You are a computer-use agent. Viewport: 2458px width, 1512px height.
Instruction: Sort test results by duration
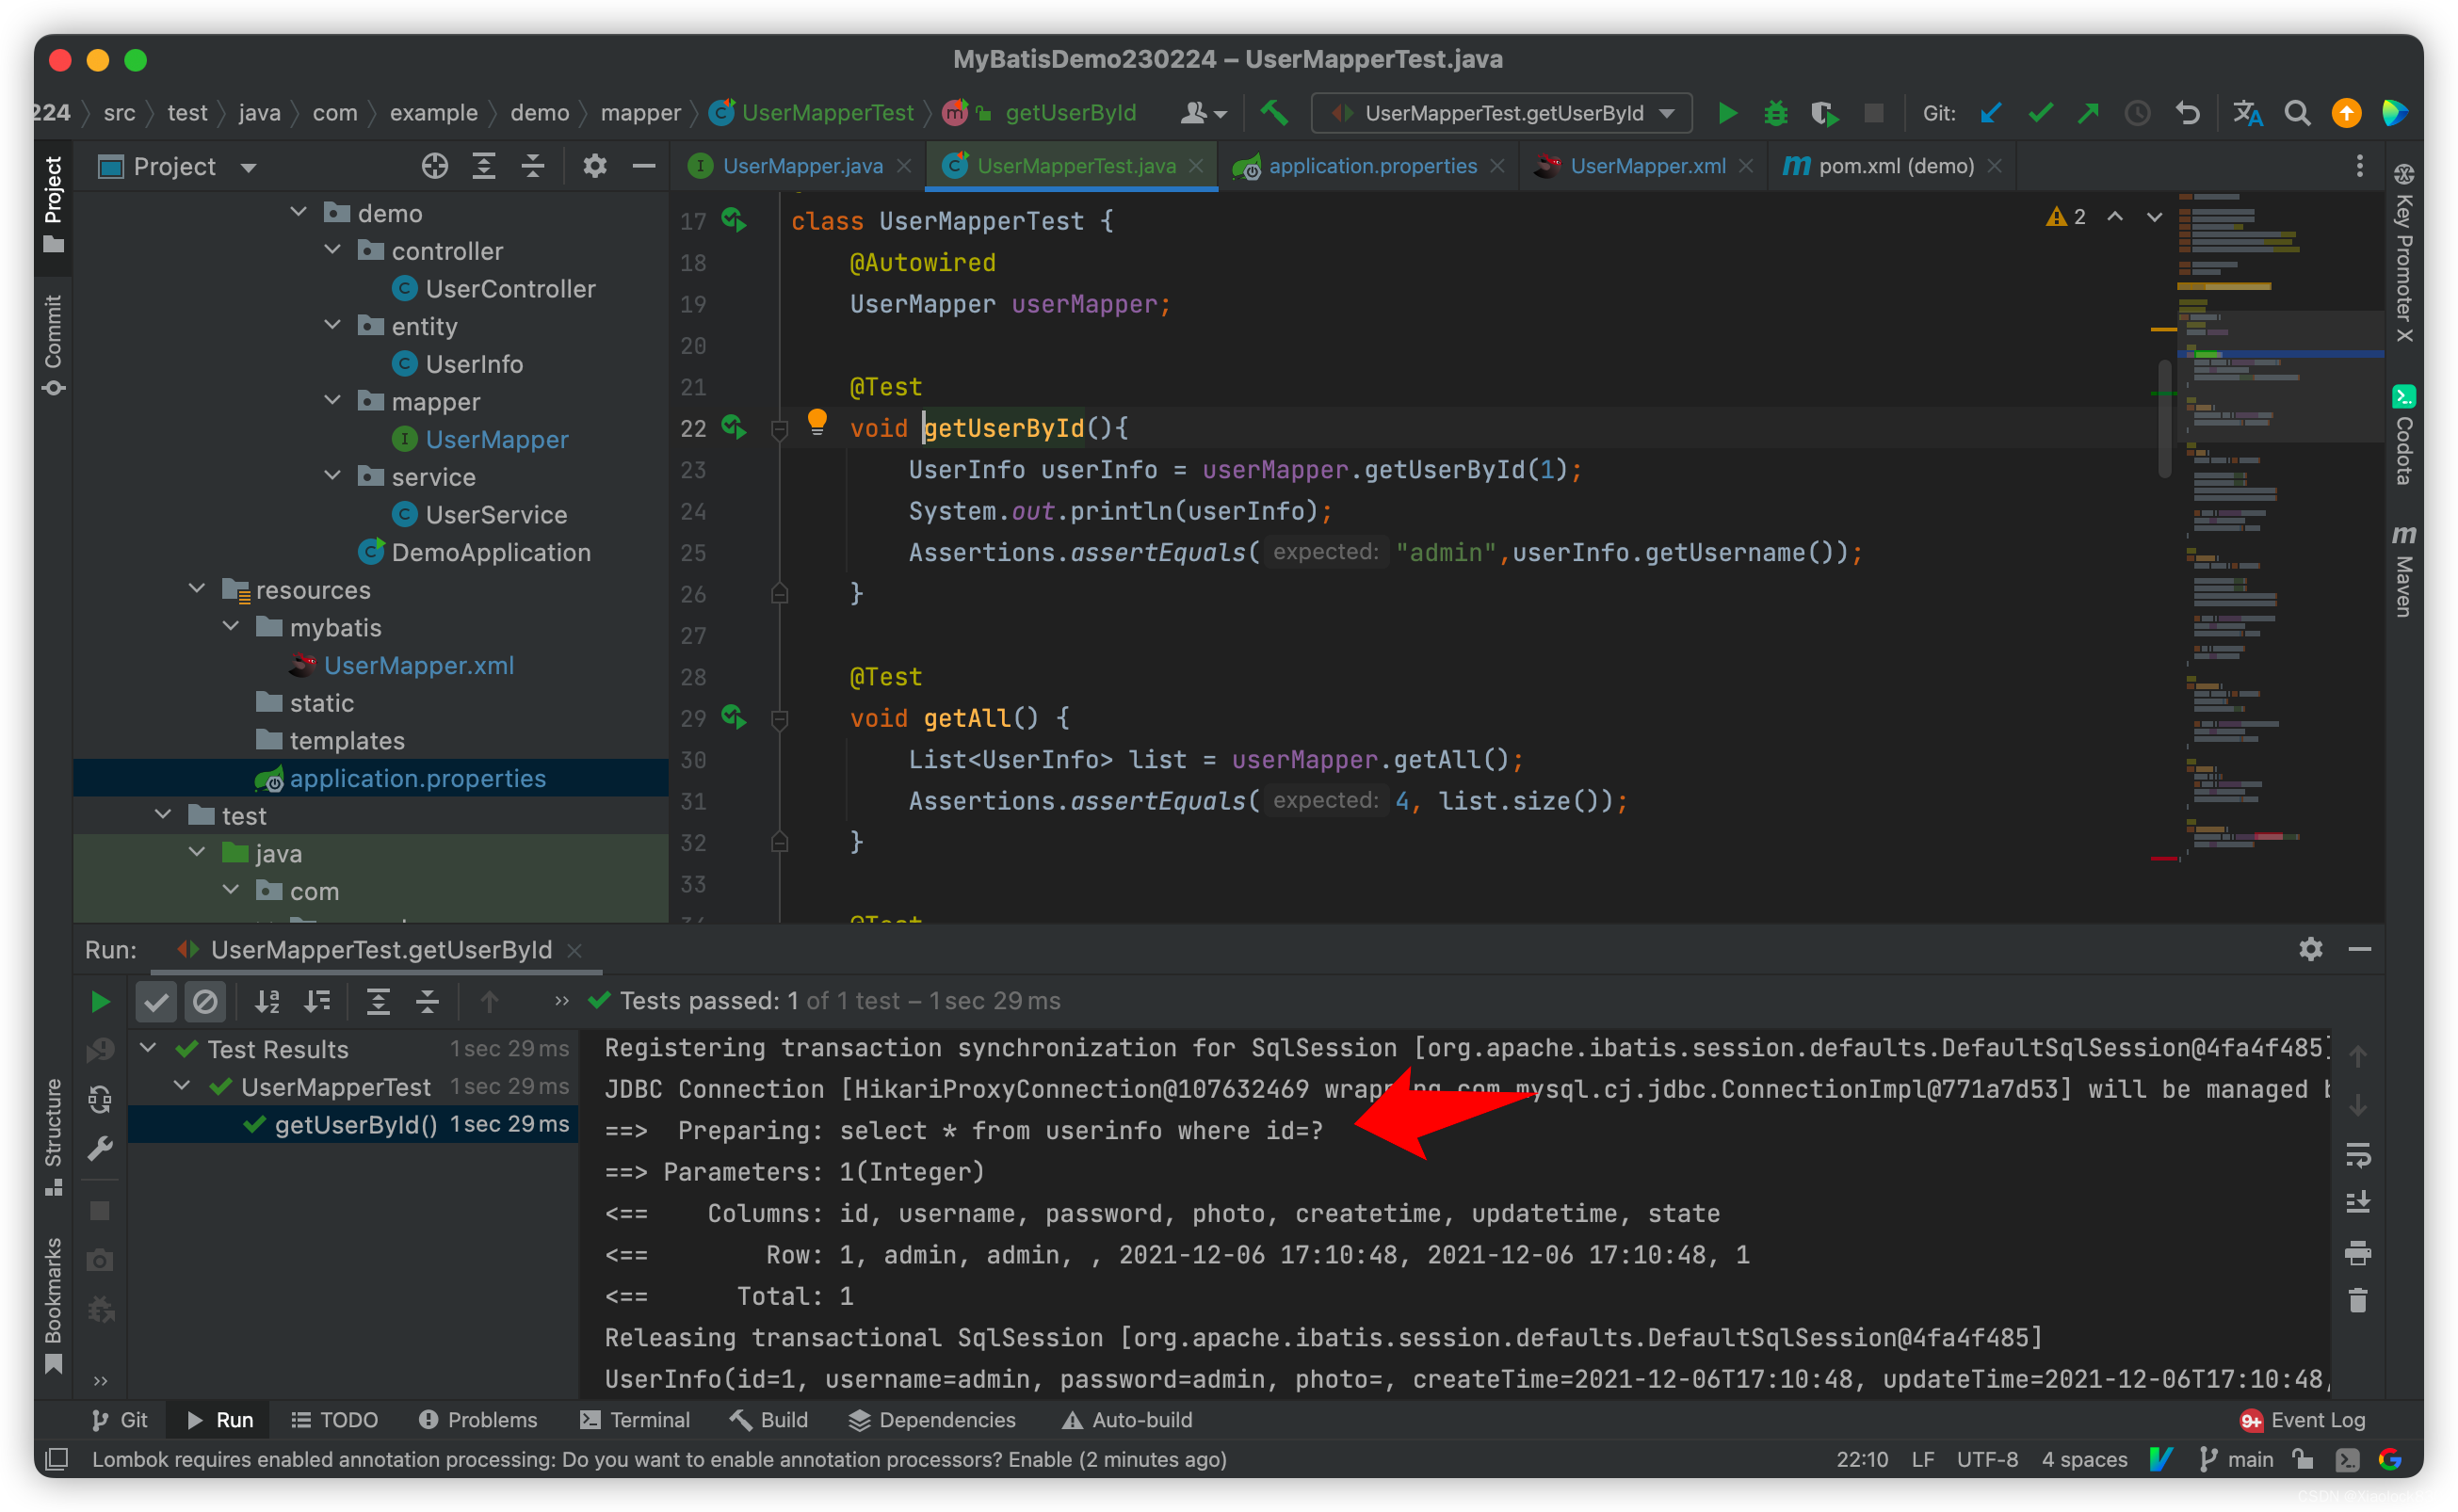point(317,1001)
